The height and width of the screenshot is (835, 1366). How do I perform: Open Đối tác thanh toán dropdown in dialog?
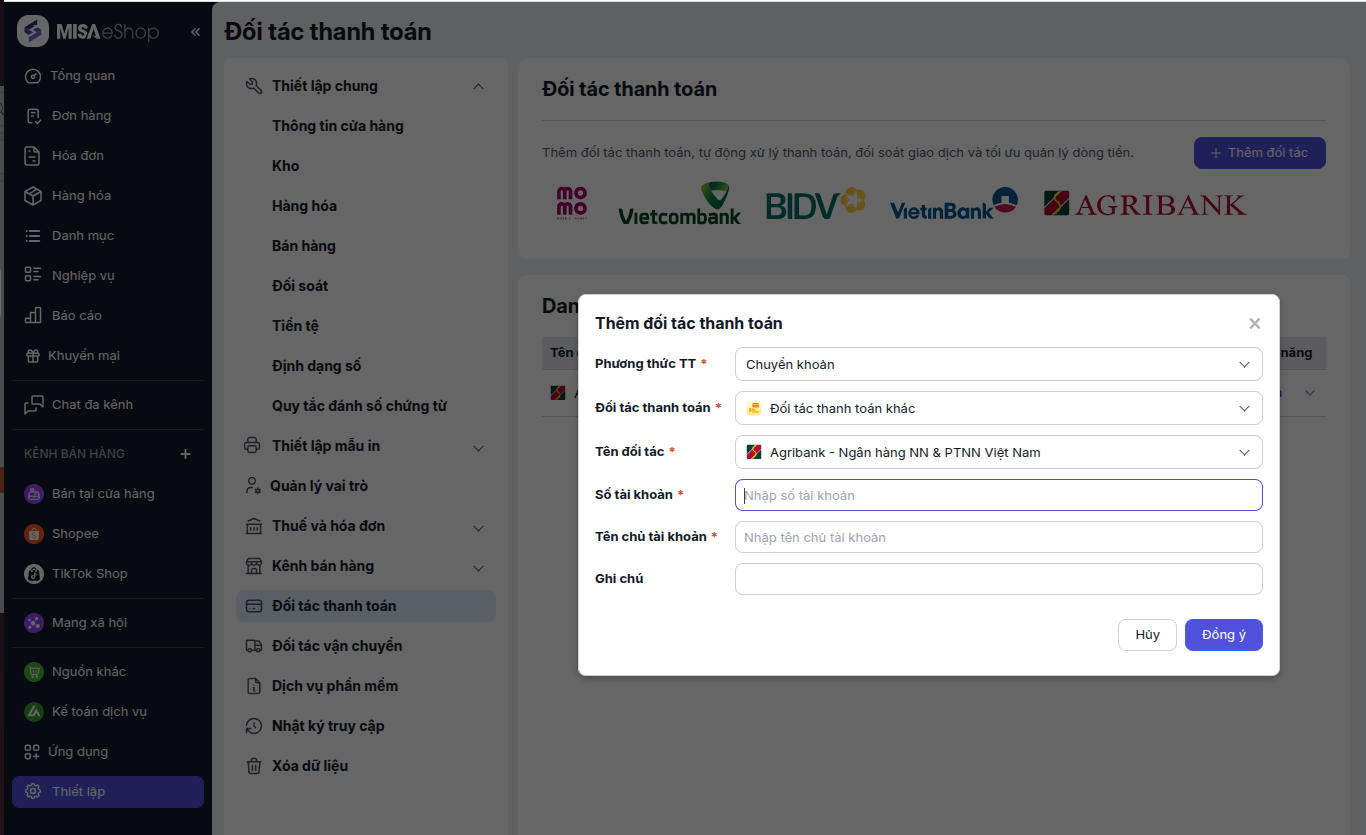[998, 408]
